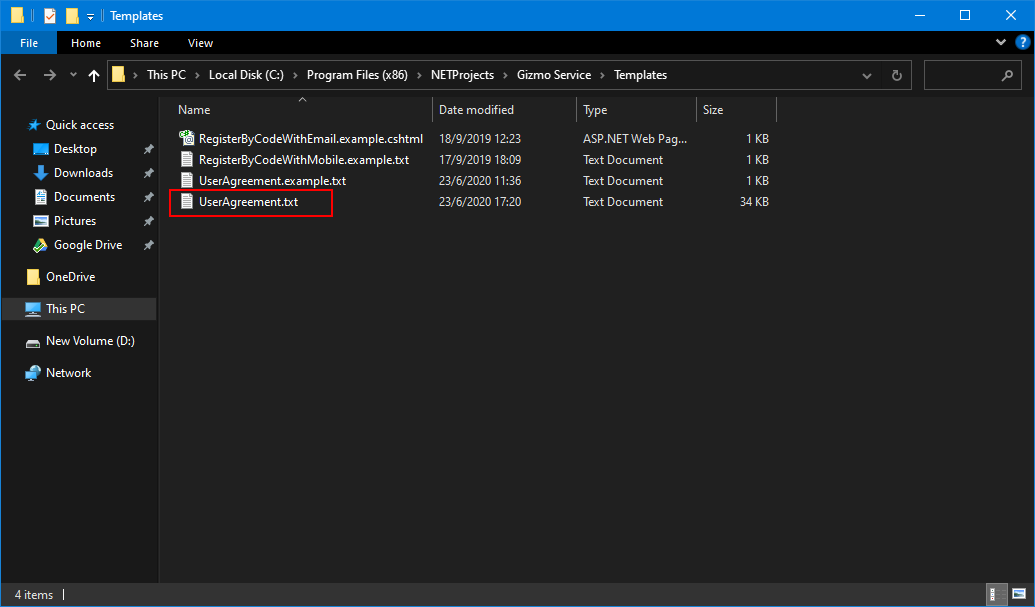
Task: Click the ASP.NET Web Pag... type cell
Action: [x=634, y=139]
